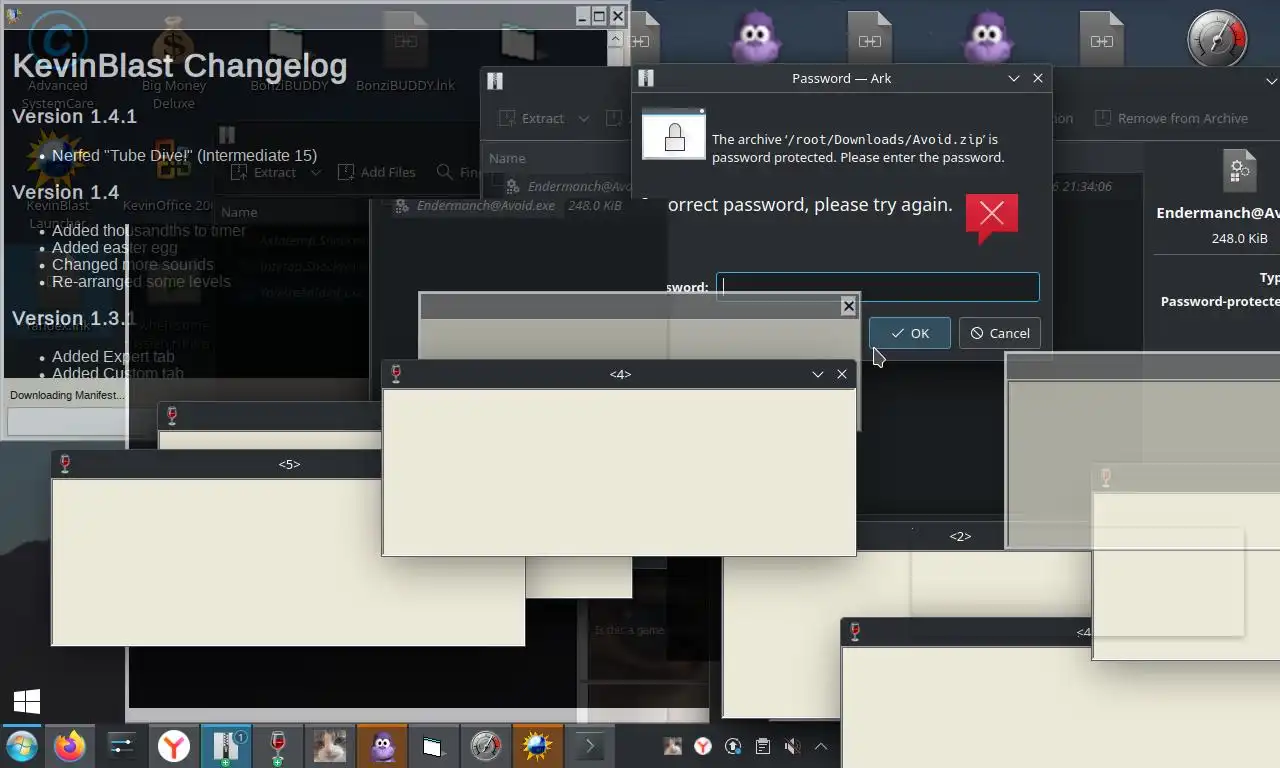The width and height of the screenshot is (1280, 768).
Task: Click scroll-up arrow in KevinBlast Changelog window
Action: pos(616,40)
